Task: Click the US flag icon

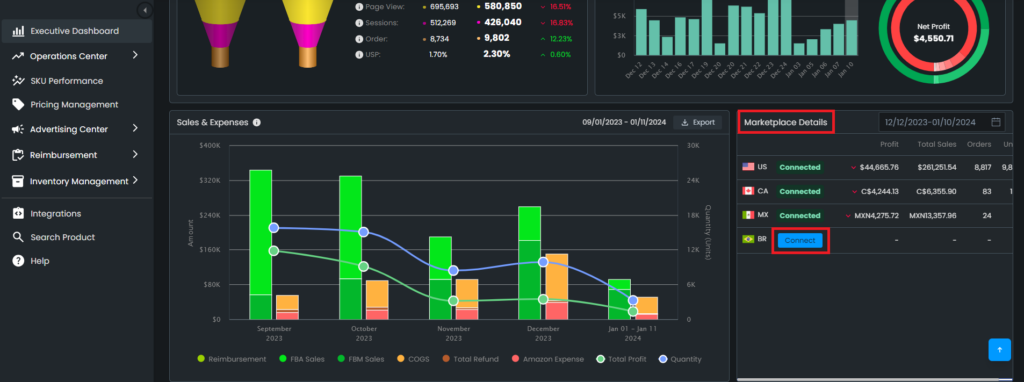Action: click(748, 167)
